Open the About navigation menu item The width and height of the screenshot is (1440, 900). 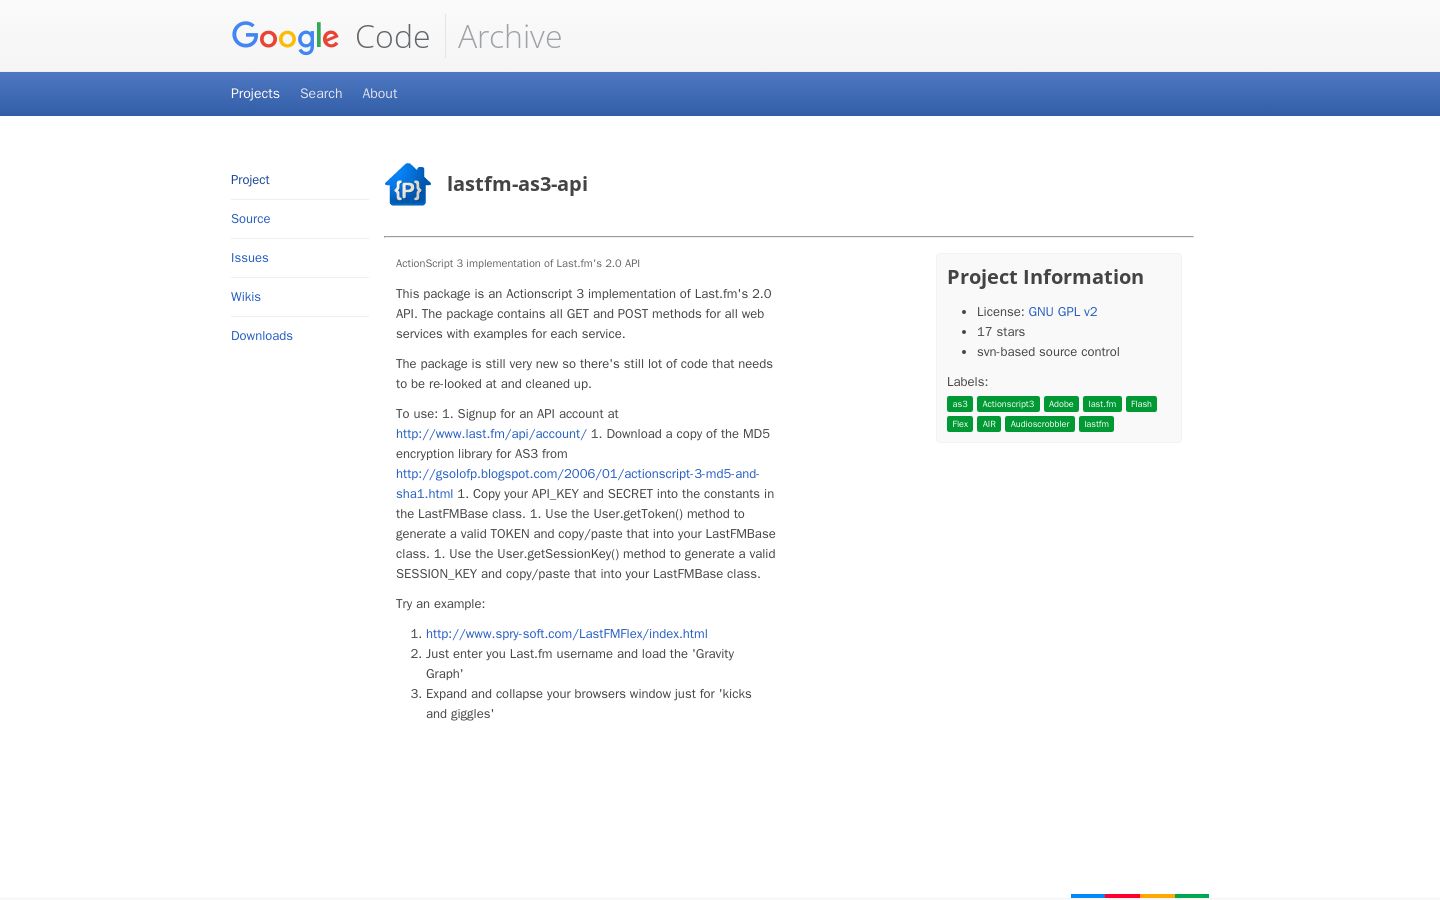click(380, 93)
